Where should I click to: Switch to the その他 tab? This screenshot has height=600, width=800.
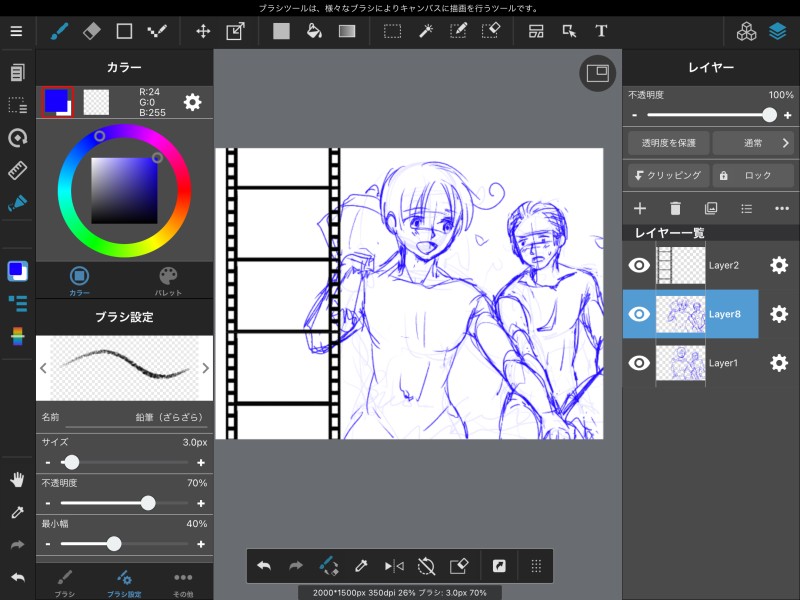click(183, 584)
